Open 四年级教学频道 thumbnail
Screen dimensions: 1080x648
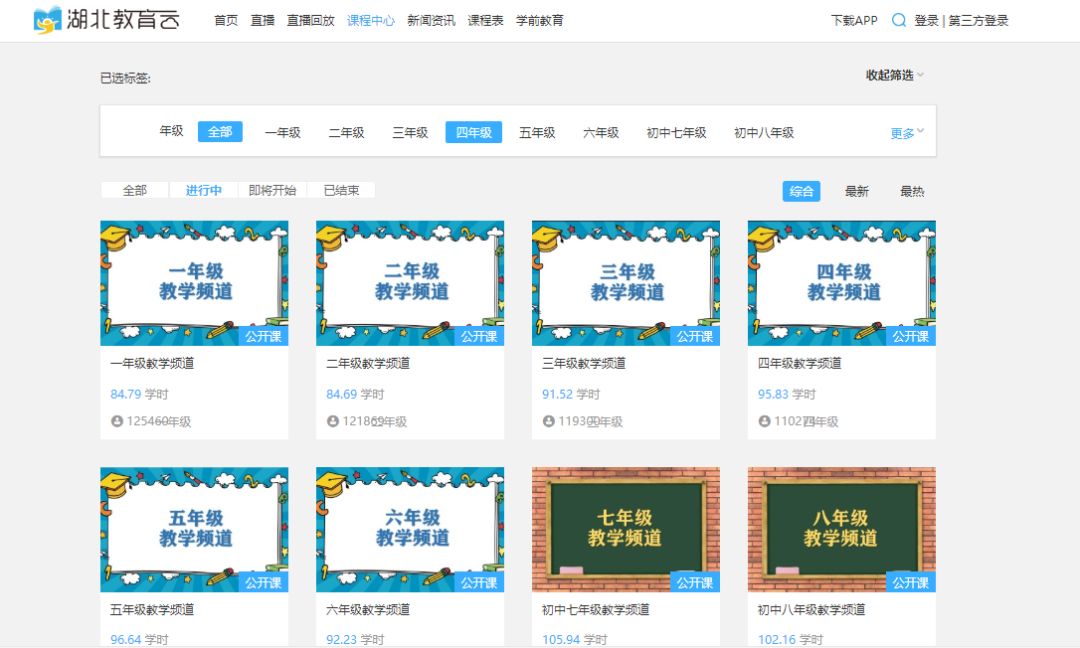click(x=842, y=283)
